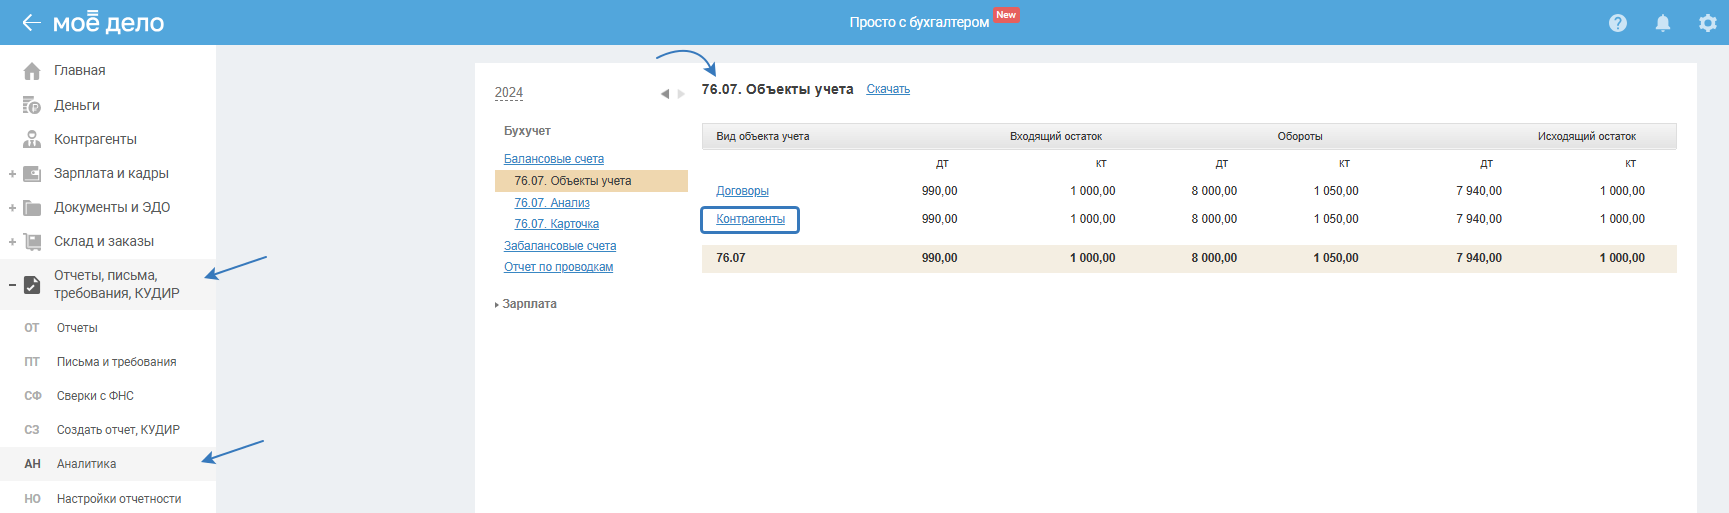Open the 2024 year selector
This screenshot has width=1729, height=513.
point(509,92)
